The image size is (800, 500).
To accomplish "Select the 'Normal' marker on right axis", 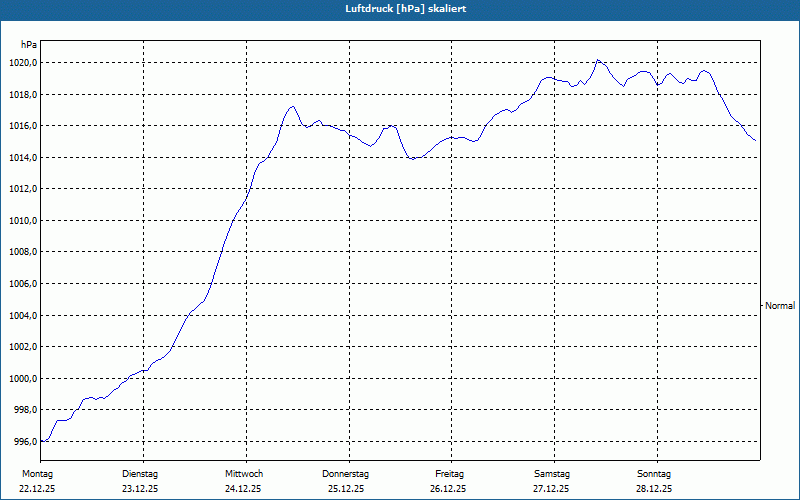I will click(x=780, y=306).
